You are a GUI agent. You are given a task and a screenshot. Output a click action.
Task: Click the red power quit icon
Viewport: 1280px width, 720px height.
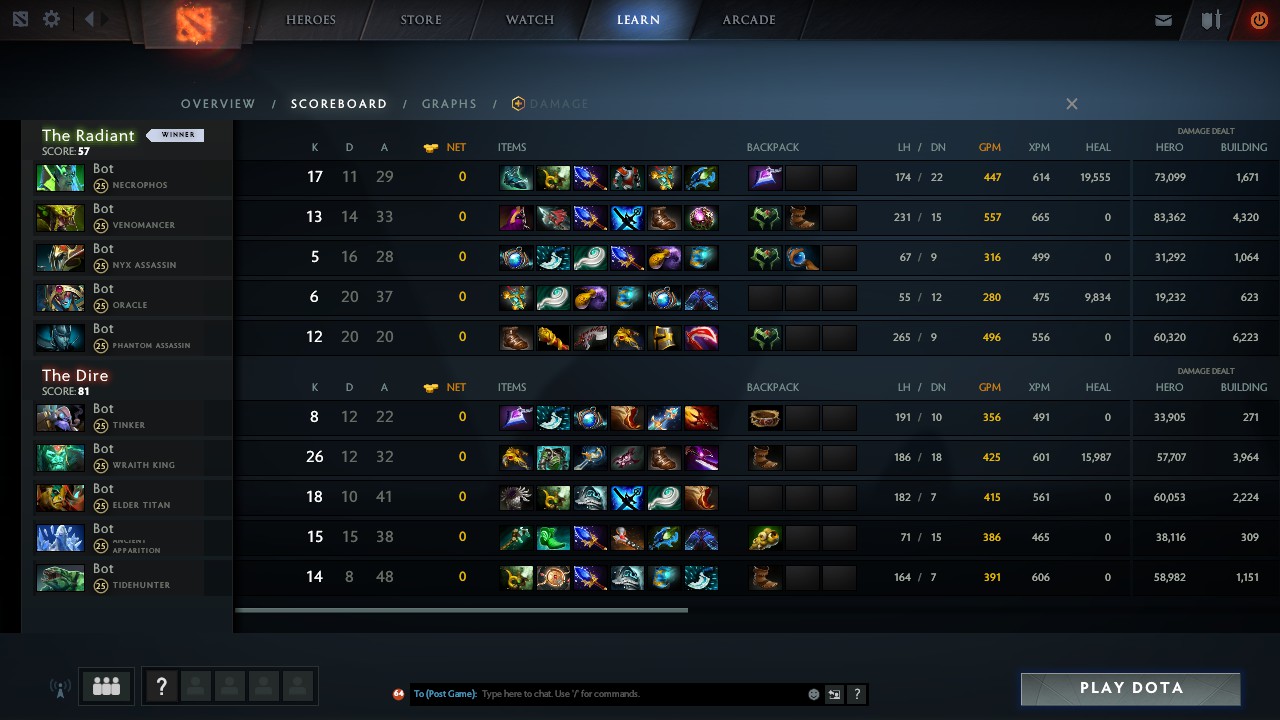1259,20
